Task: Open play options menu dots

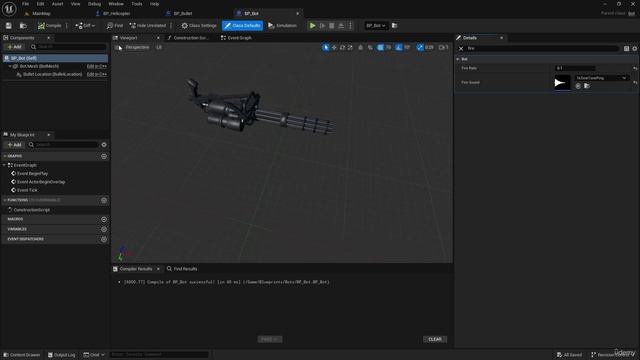Action: [x=350, y=26]
